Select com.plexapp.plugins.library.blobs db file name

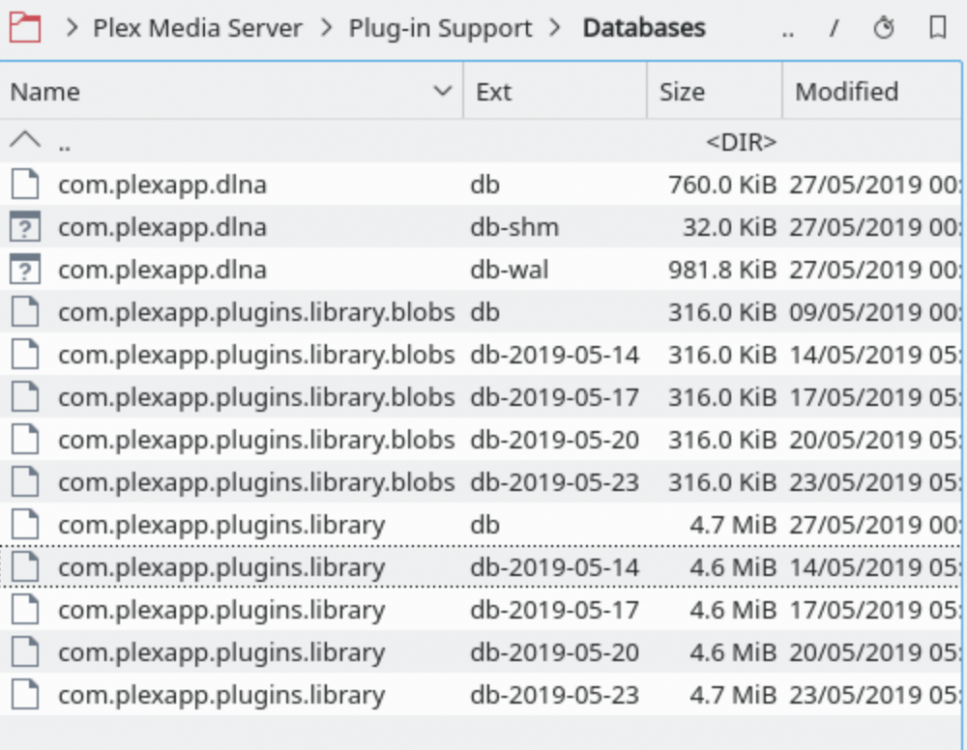[x=257, y=313]
